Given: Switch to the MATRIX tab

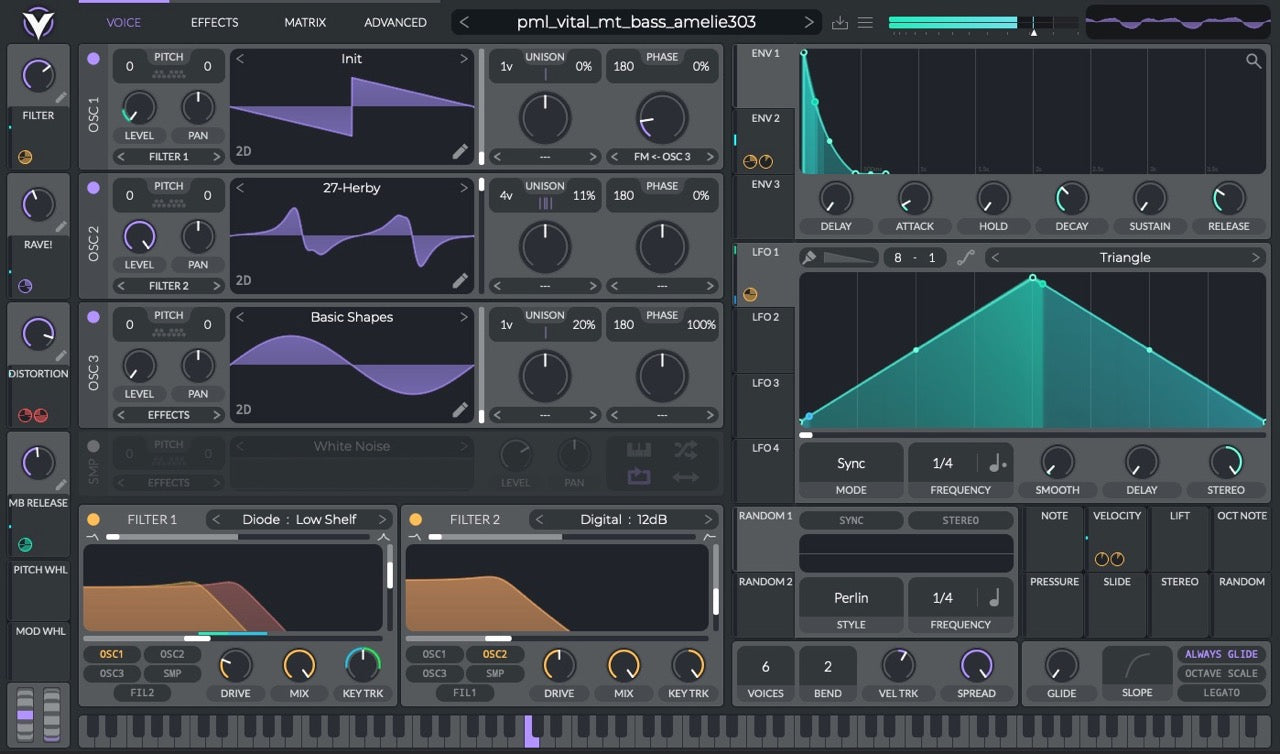Looking at the screenshot, I should click(305, 22).
